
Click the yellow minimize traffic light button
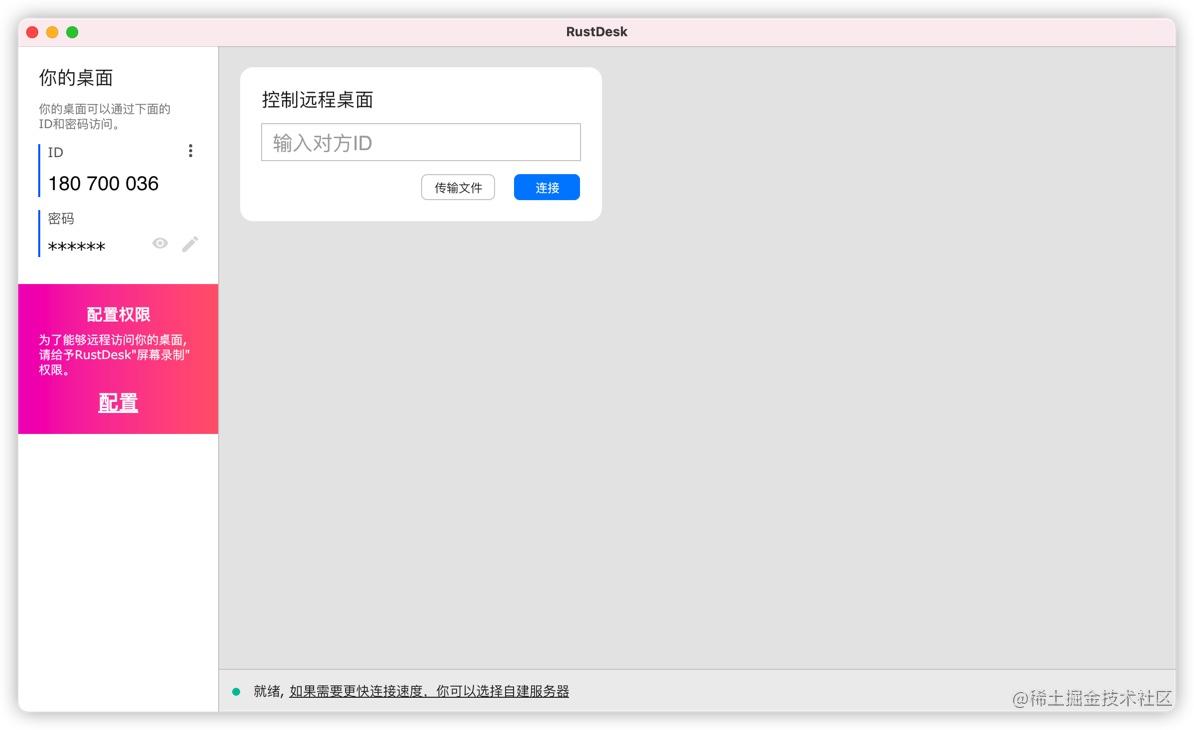click(x=52, y=31)
